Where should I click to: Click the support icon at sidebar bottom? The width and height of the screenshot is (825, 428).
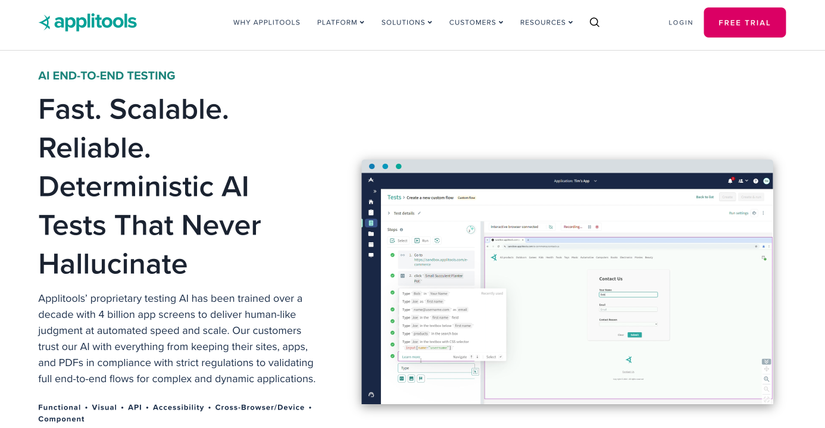(371, 394)
